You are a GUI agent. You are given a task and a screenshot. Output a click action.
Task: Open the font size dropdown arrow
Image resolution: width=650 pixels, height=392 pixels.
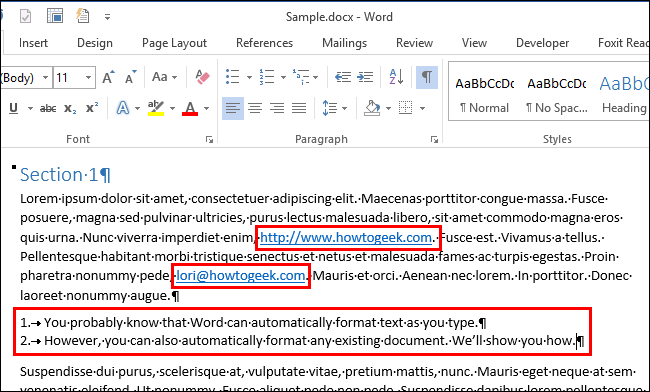coord(88,77)
